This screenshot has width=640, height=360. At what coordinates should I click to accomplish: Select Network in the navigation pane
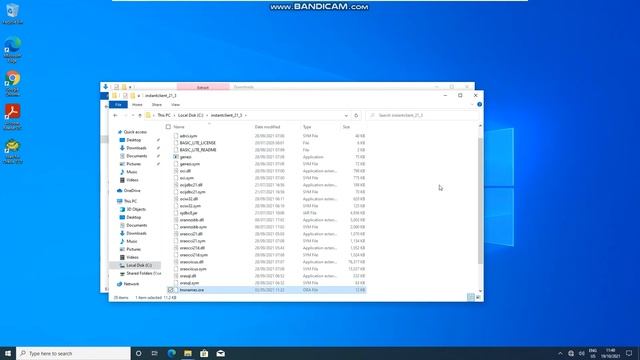(x=131, y=284)
